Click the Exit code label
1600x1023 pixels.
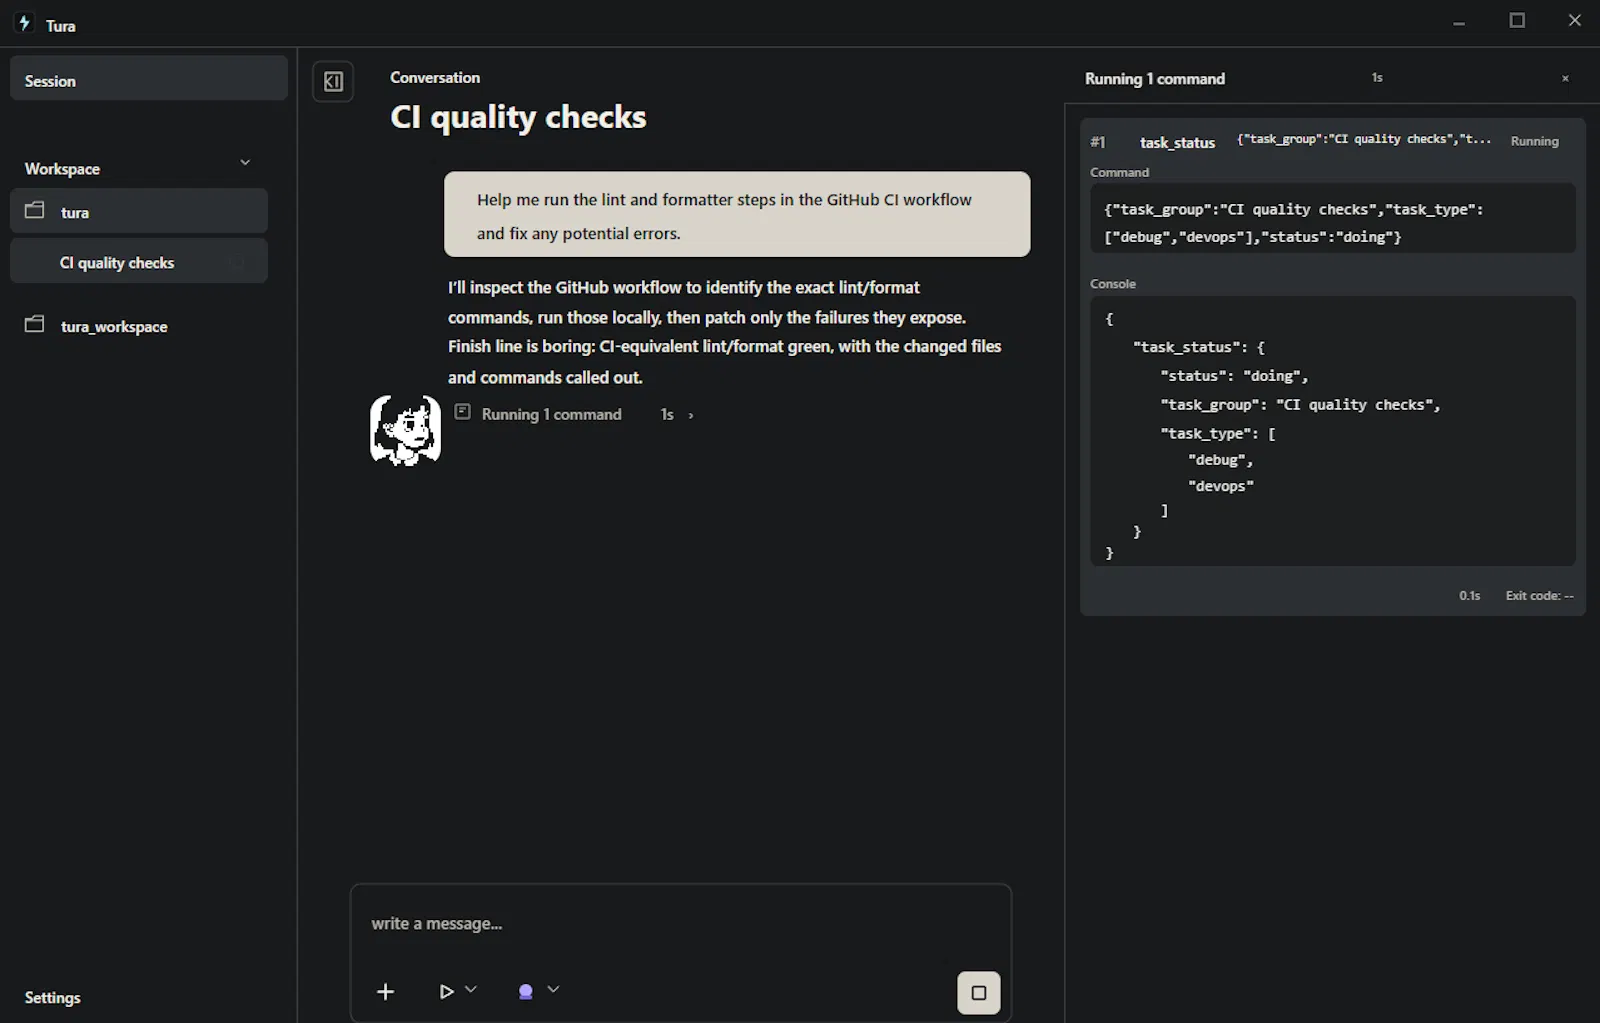click(1539, 595)
